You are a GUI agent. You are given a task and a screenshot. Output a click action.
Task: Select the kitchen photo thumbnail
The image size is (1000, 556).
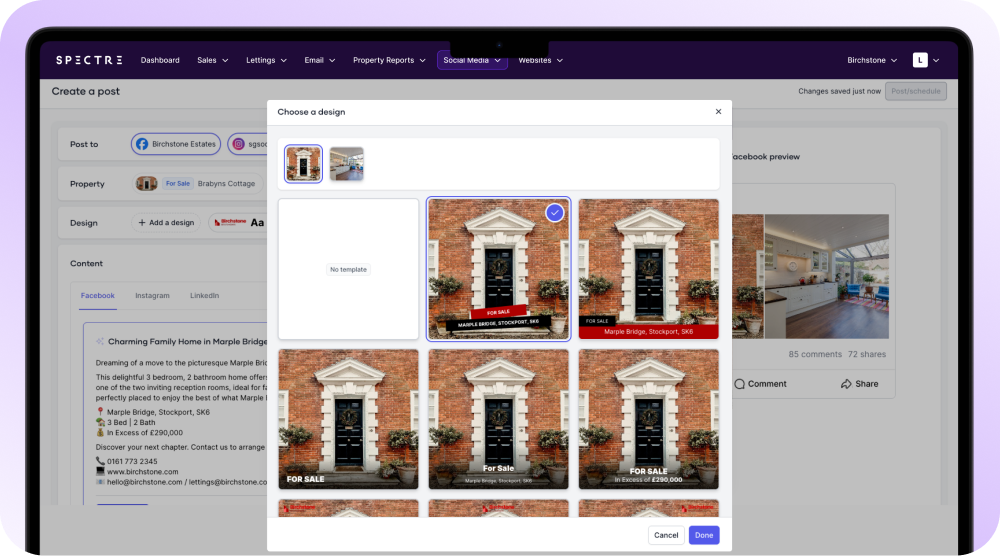346,164
